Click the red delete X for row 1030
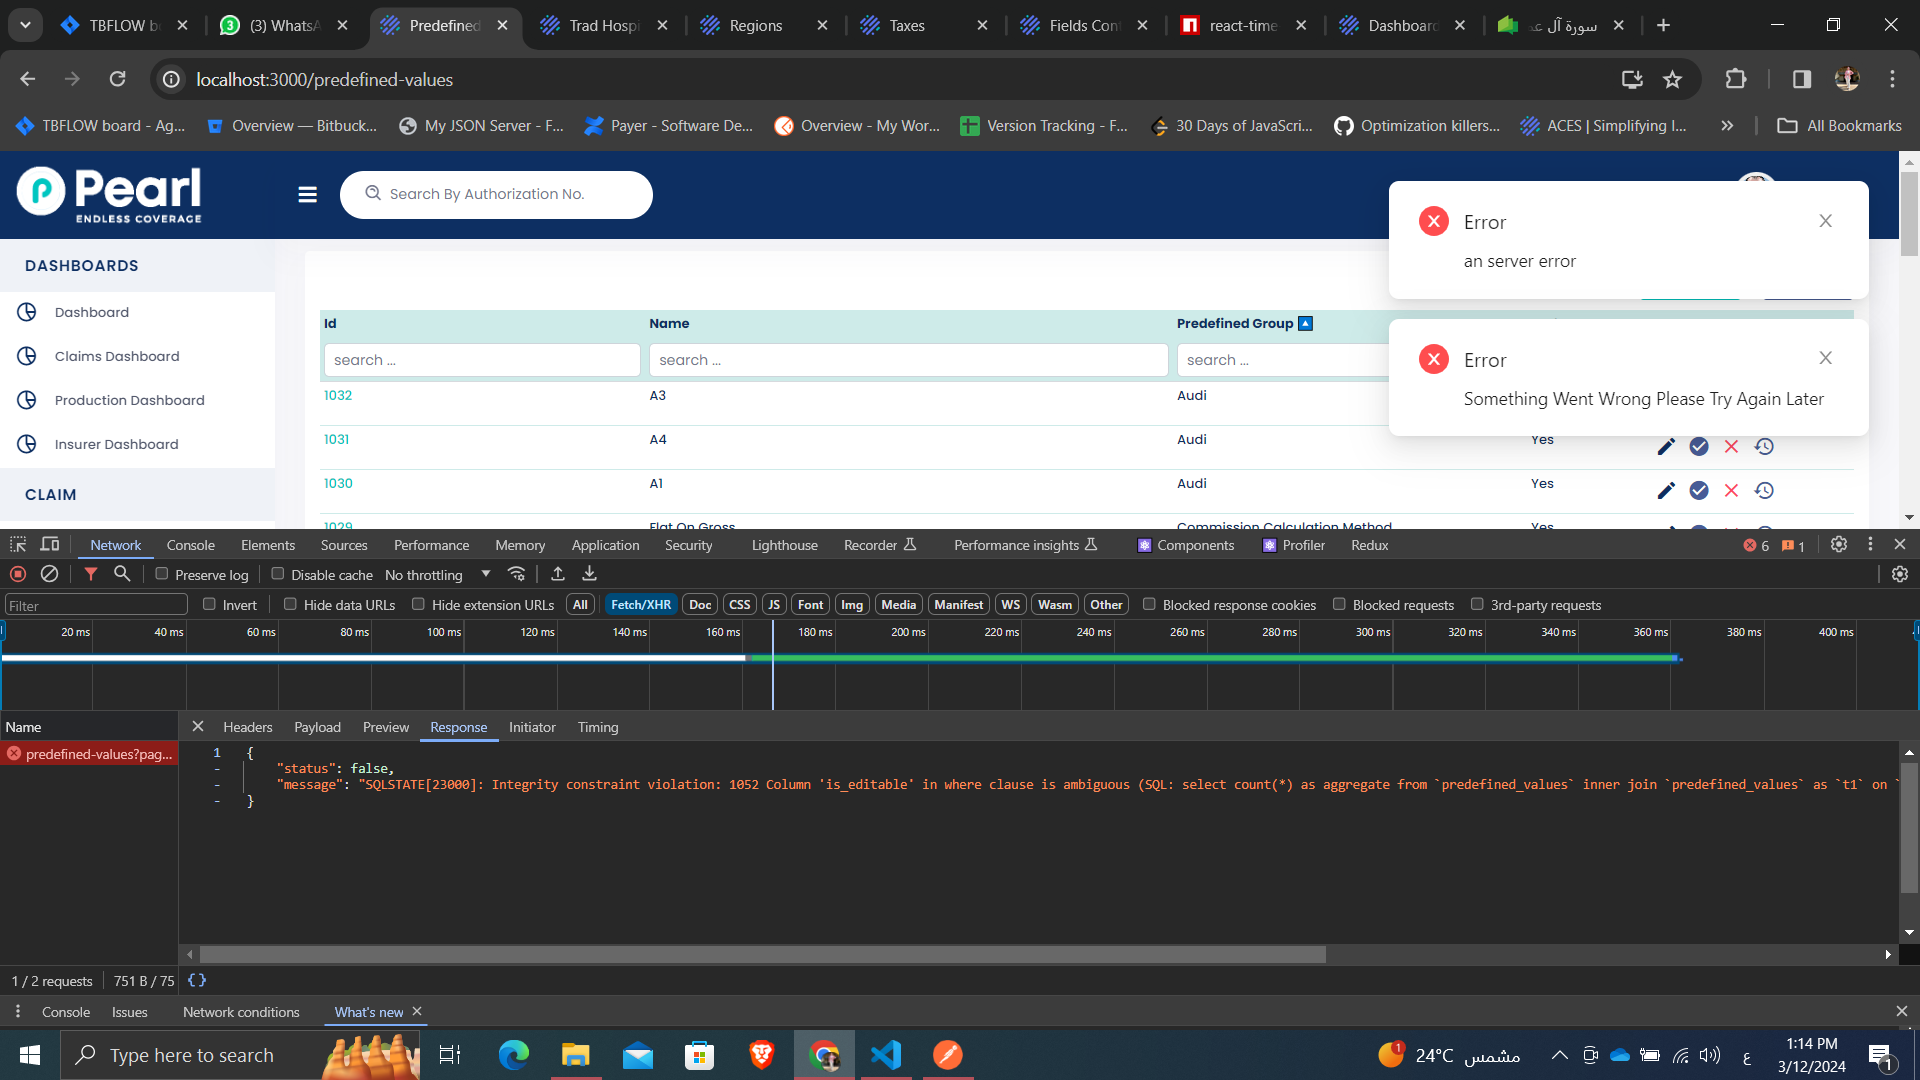 (x=1731, y=491)
